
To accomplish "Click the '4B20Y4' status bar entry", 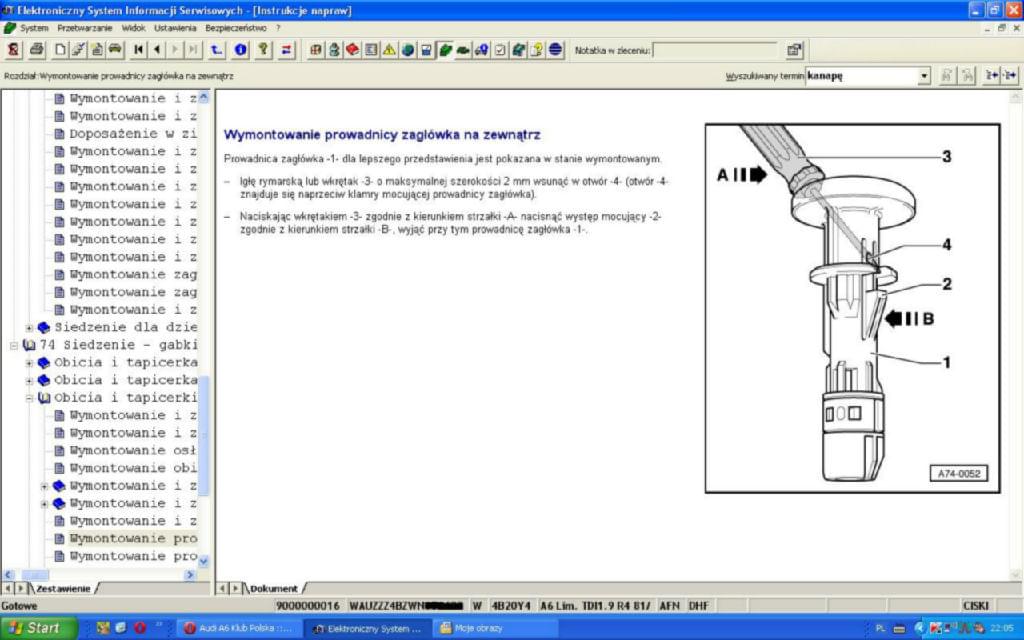I will (x=511, y=606).
